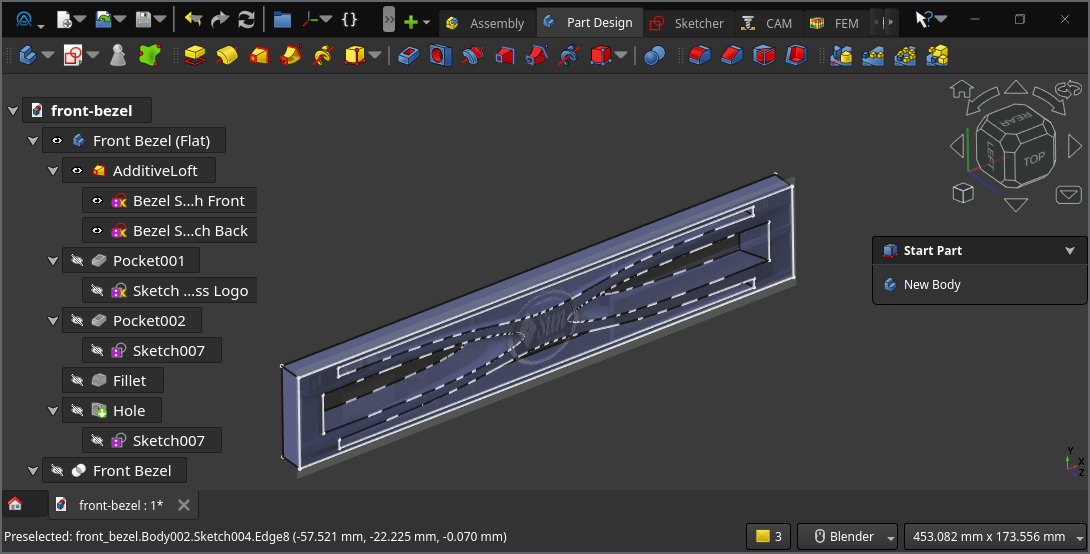Select Sketch007 under Pocket002
Screen dimensions: 1090x554
click(x=168, y=351)
